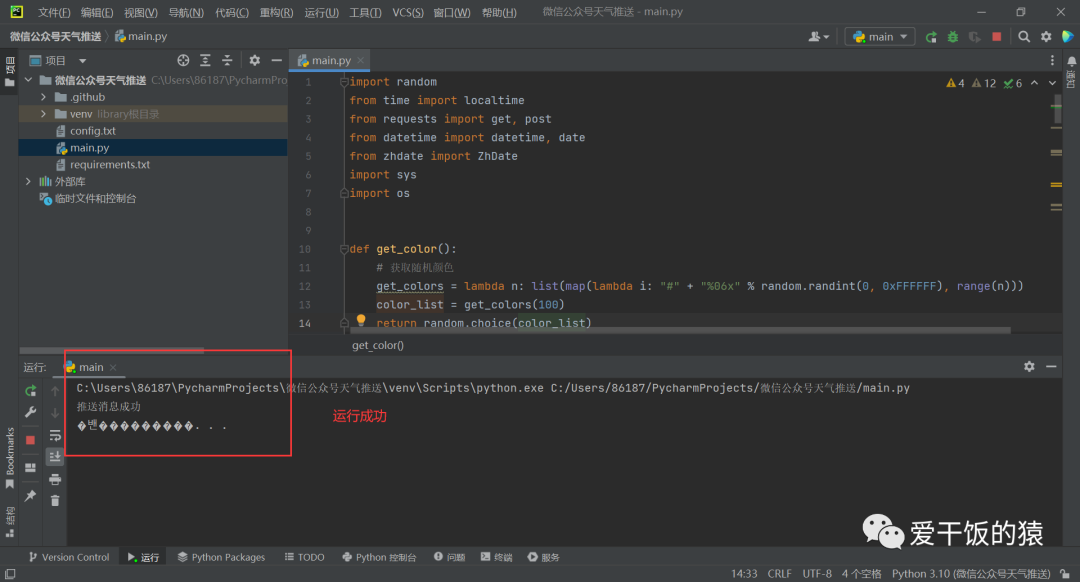This screenshot has height=582, width=1080.
Task: Expand 外部库 external libraries node
Action: coord(28,181)
